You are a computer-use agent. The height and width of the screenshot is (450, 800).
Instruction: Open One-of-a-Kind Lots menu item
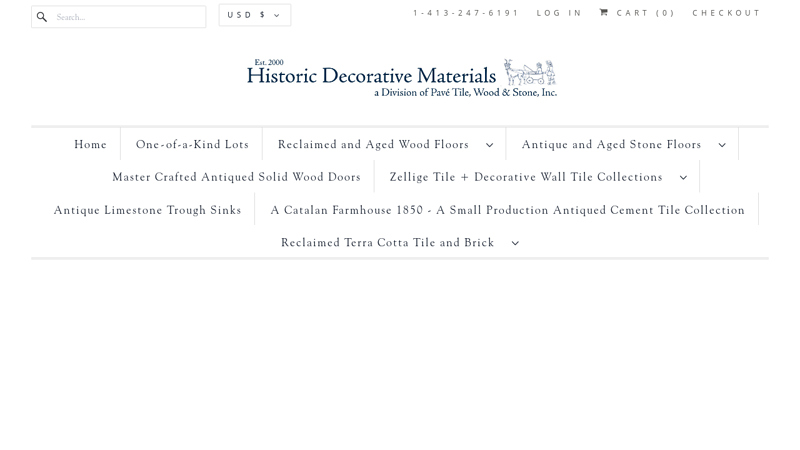tap(192, 144)
